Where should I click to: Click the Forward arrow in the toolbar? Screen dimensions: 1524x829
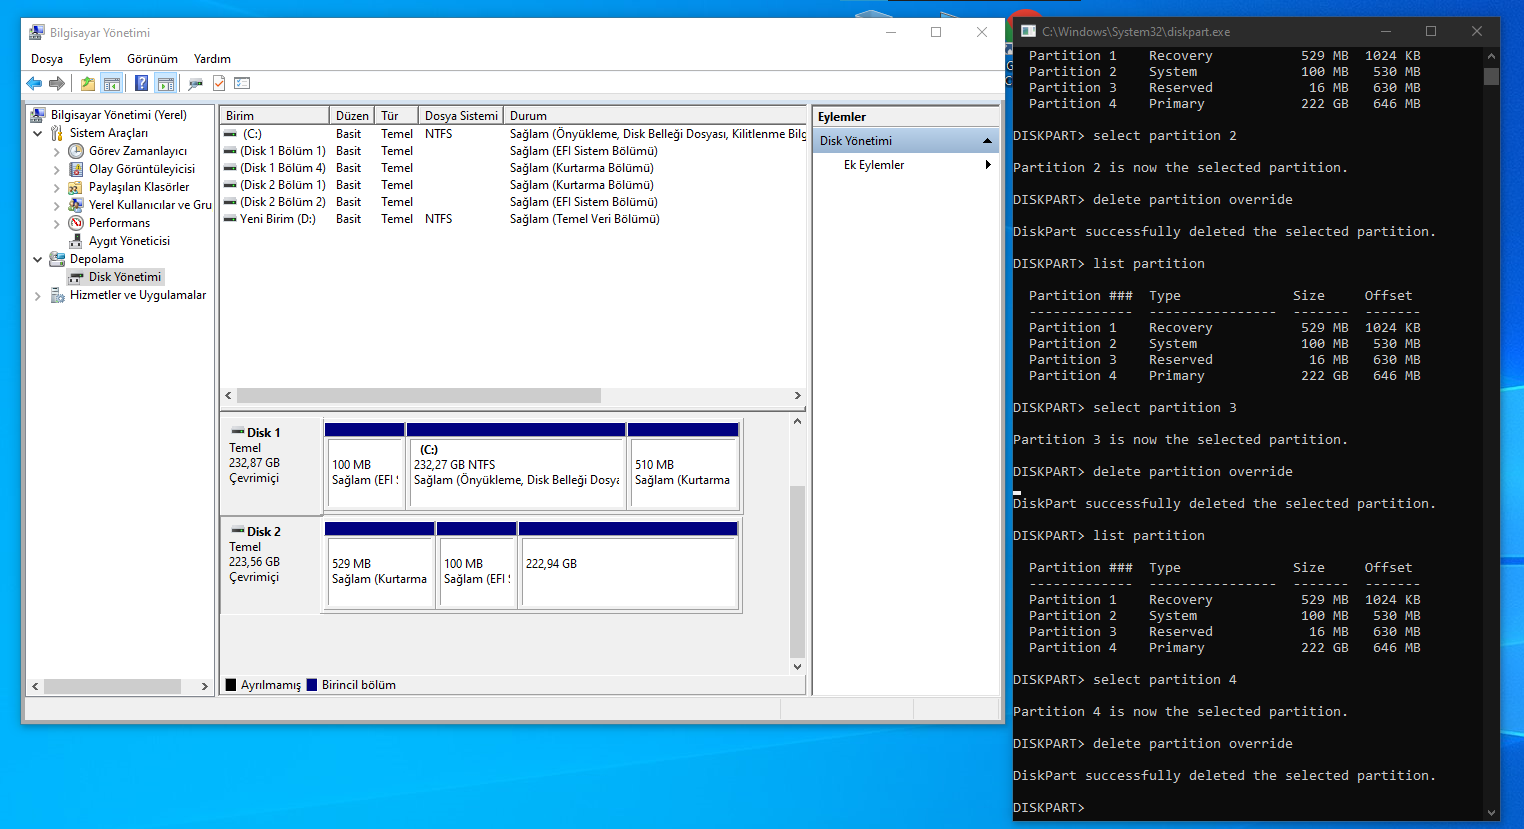(x=57, y=84)
